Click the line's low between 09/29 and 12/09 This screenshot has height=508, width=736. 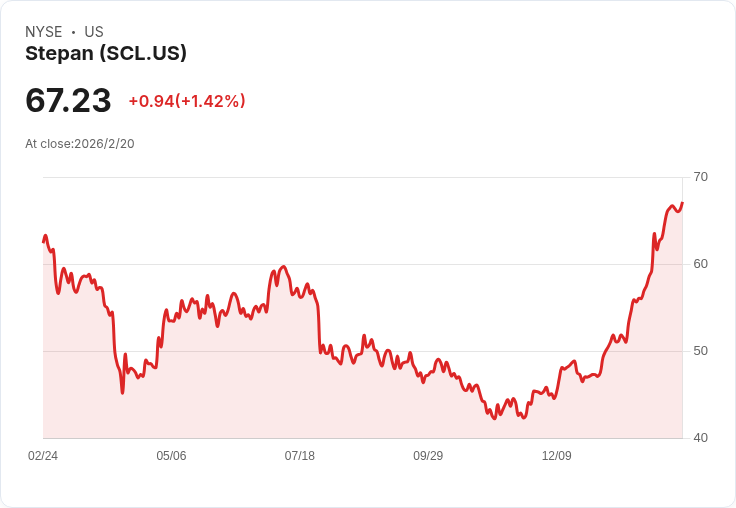[x=494, y=418]
